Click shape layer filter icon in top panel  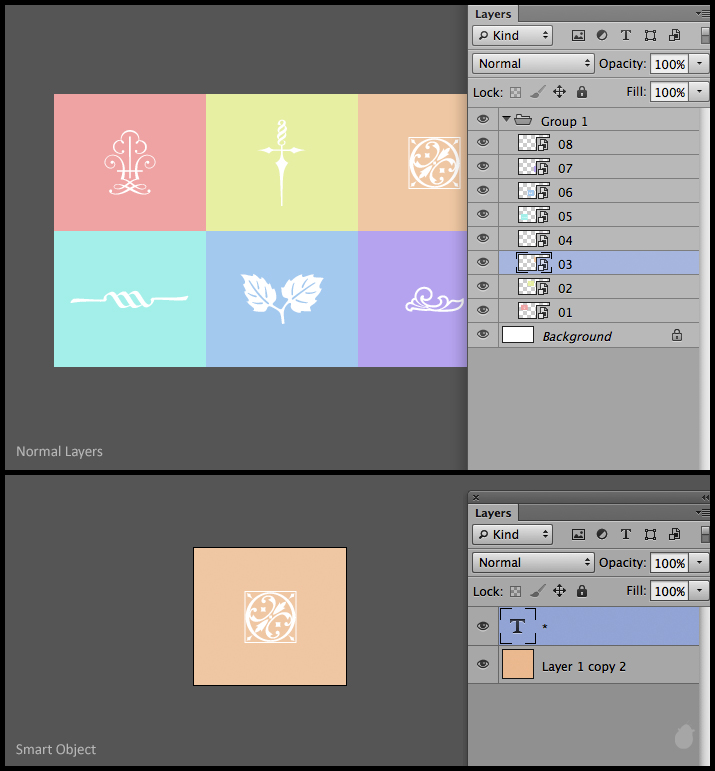(x=650, y=35)
